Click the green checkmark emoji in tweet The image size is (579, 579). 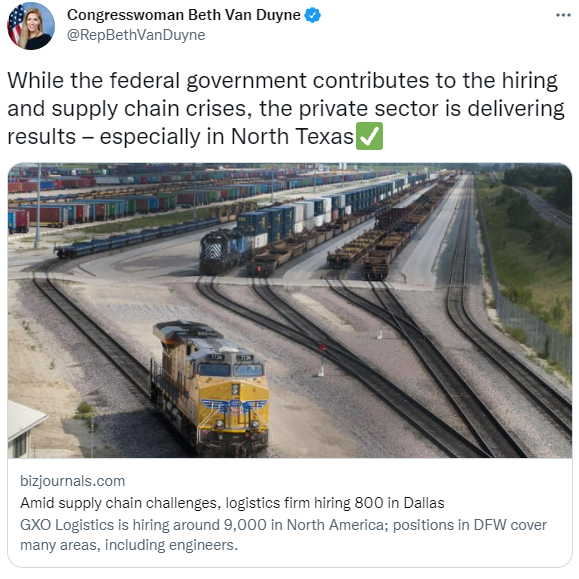click(369, 136)
